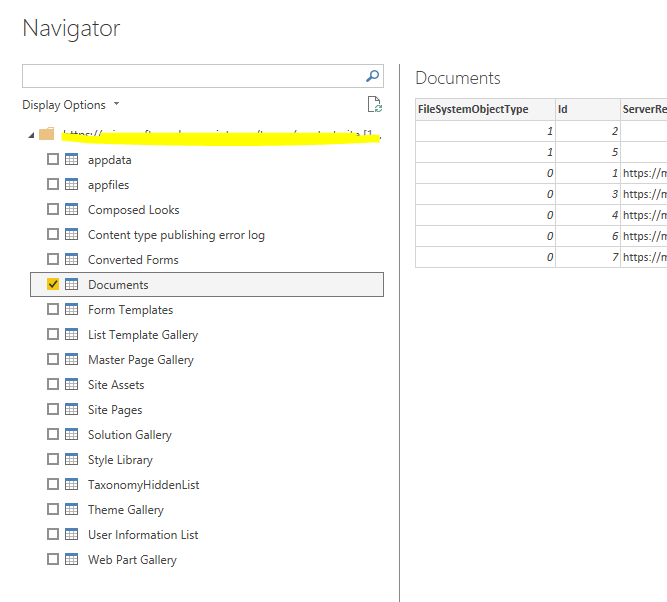
Task: Click the Theme Gallery table icon
Action: 71,509
